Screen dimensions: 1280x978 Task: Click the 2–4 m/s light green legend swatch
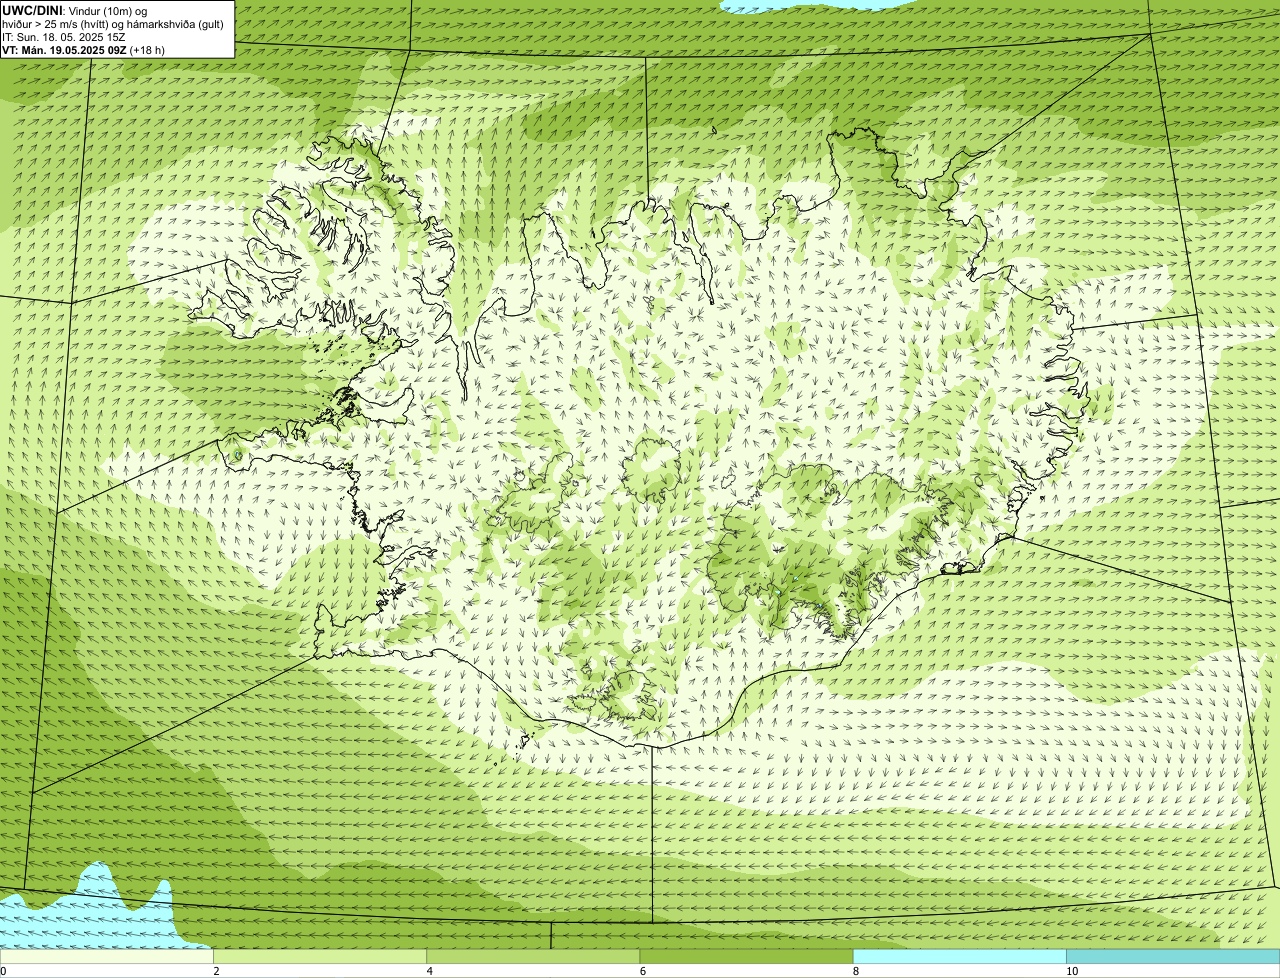pyautogui.click(x=320, y=956)
